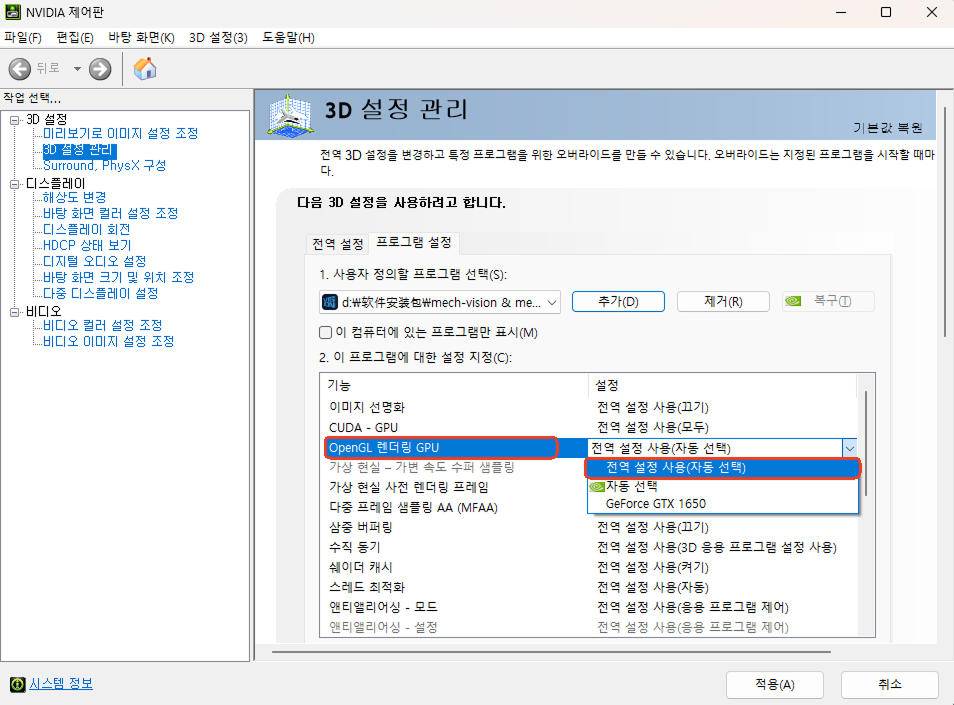Open the 파일(F) menu
The height and width of the screenshot is (705, 954).
(23, 38)
